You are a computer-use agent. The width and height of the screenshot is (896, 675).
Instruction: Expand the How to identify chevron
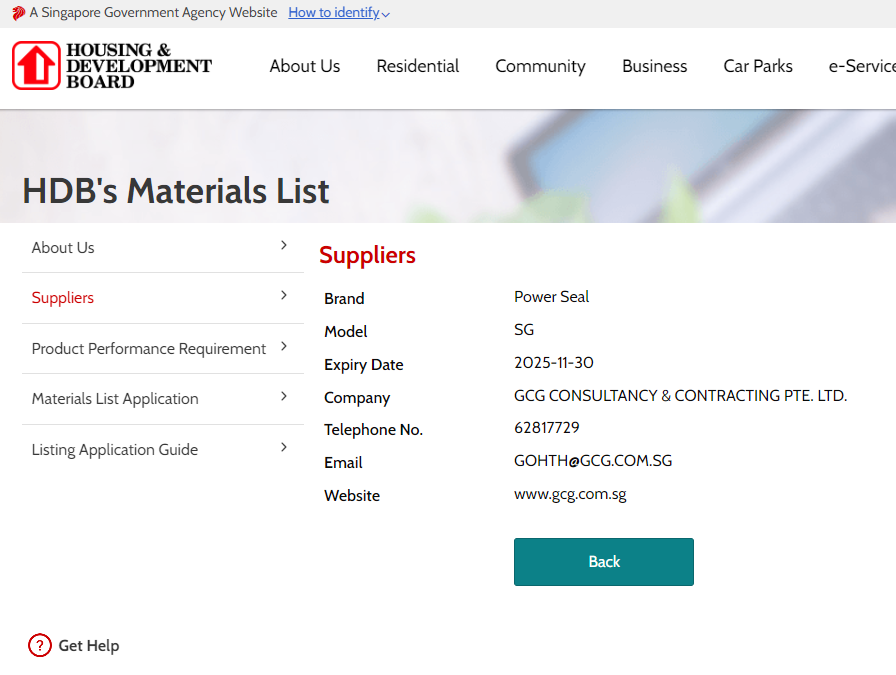click(386, 14)
